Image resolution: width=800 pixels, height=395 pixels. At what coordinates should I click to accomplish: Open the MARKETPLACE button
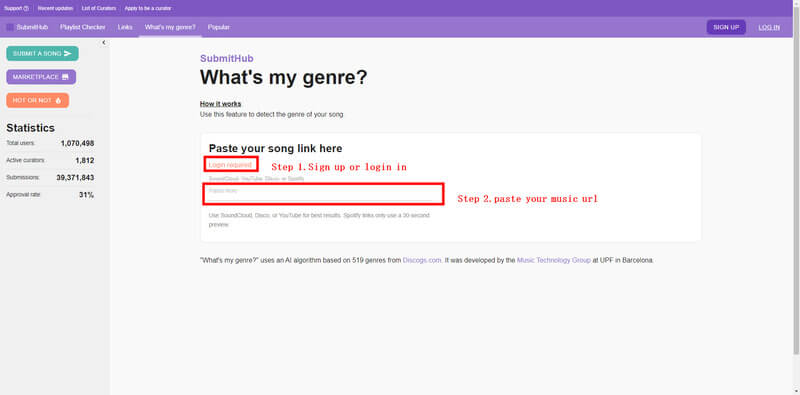(x=41, y=77)
